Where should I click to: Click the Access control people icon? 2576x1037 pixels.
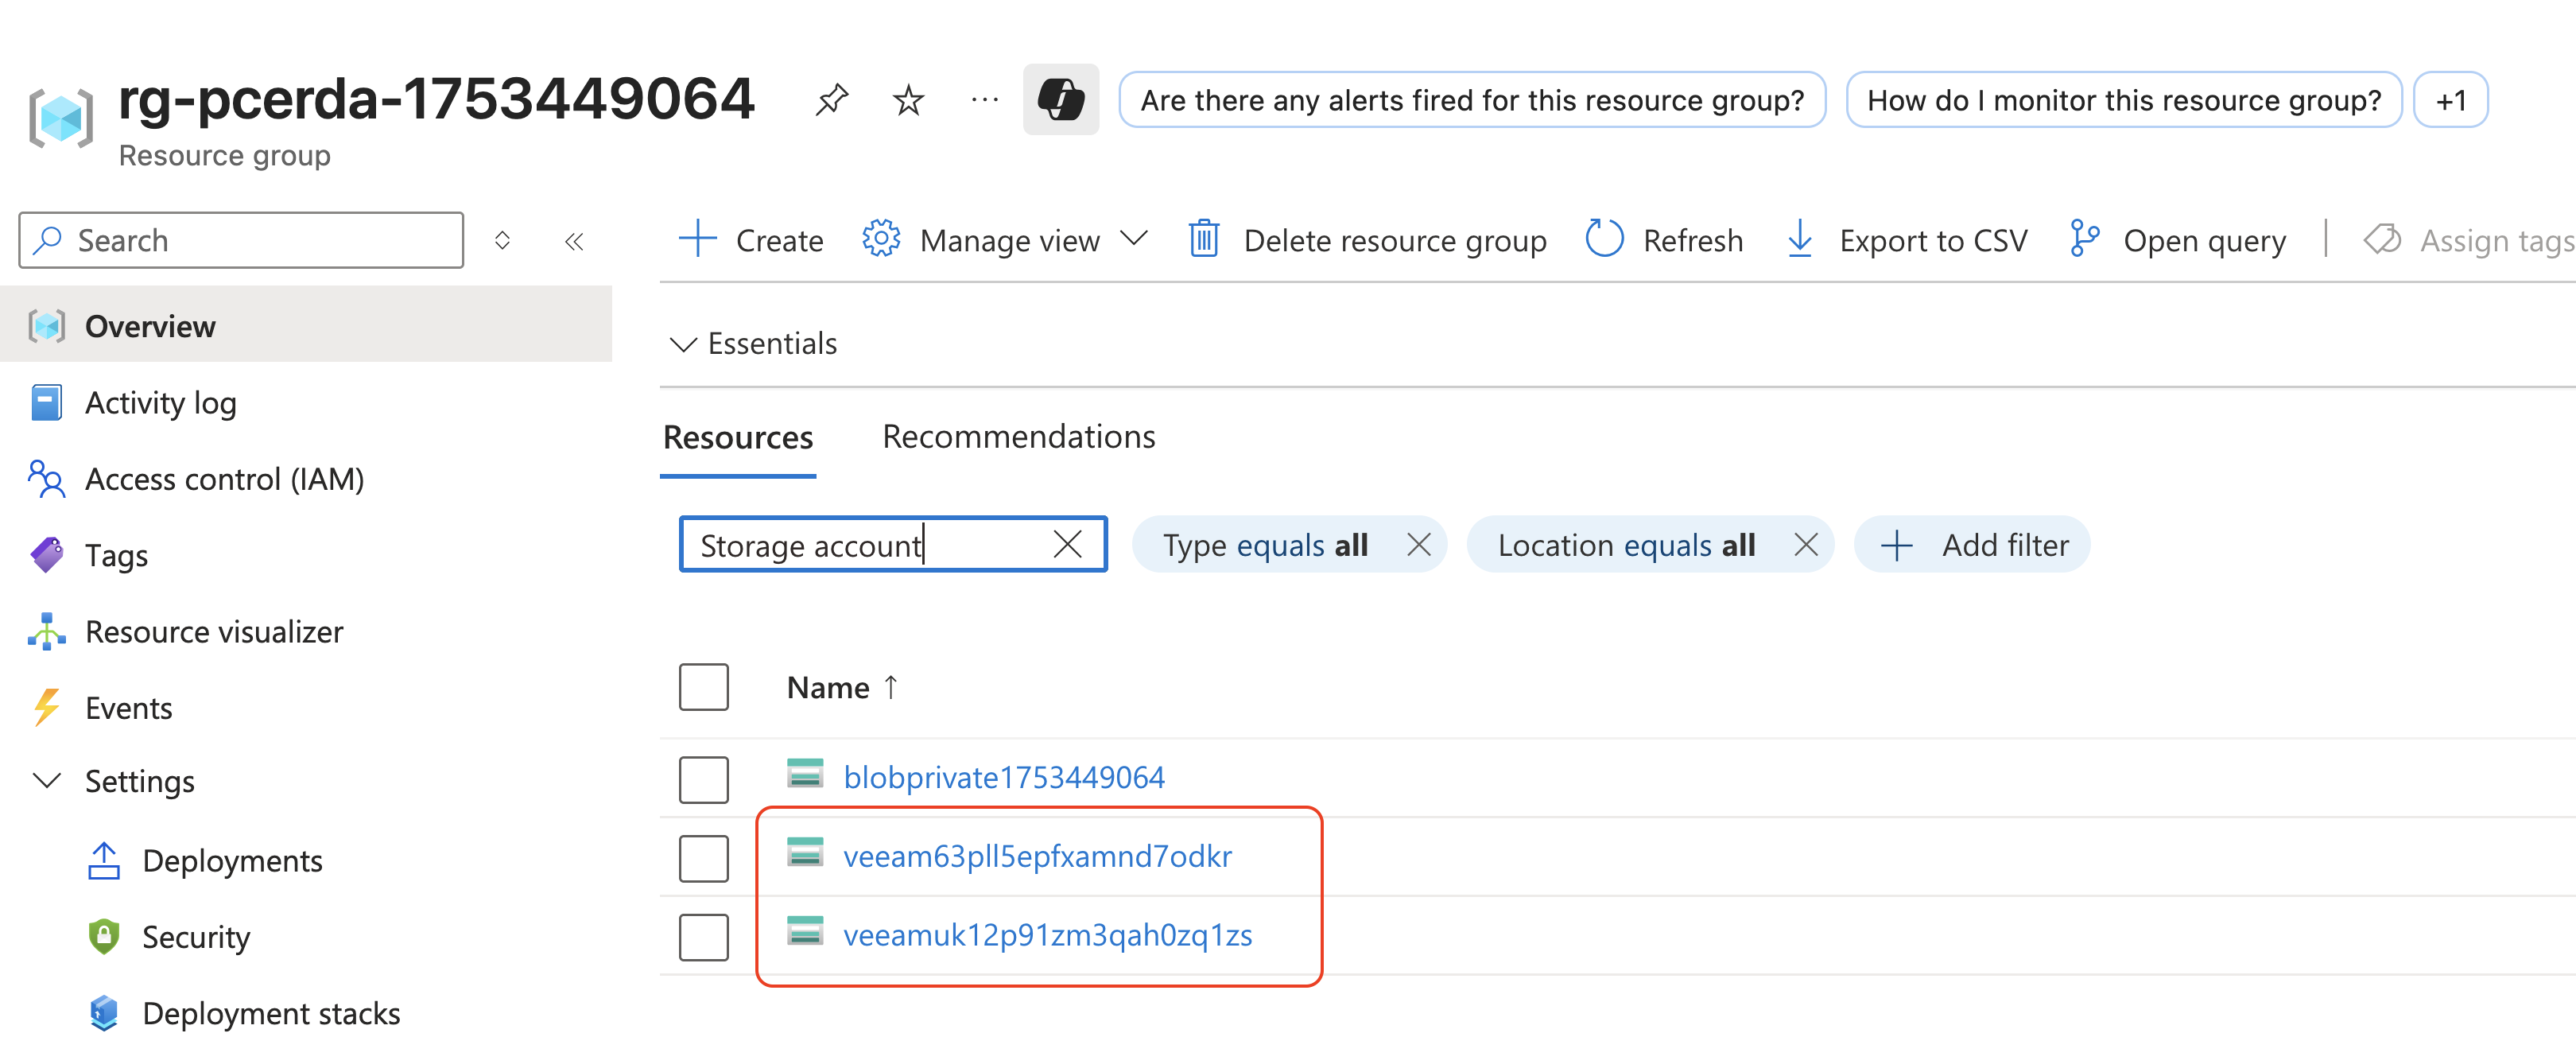(x=46, y=479)
